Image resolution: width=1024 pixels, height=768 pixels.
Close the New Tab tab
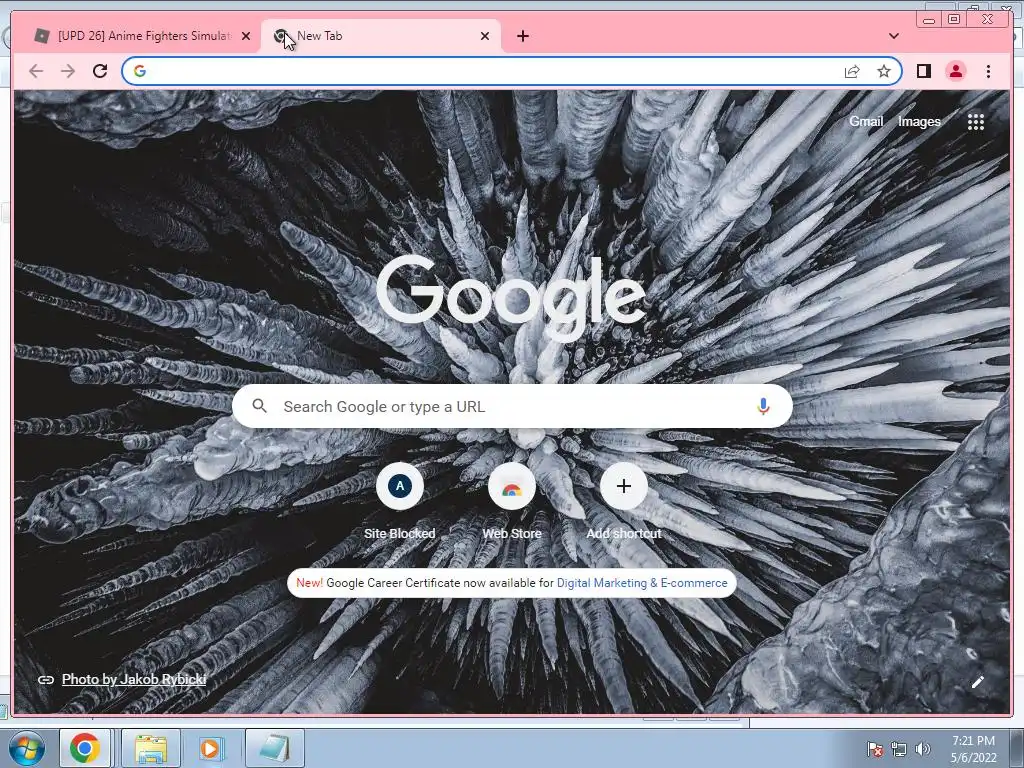click(x=485, y=36)
